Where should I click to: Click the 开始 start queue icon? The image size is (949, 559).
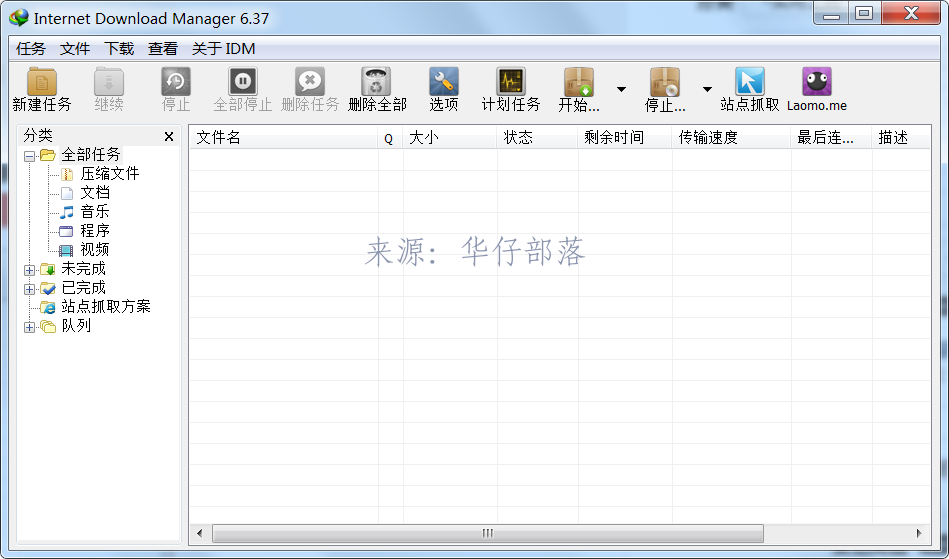point(579,82)
